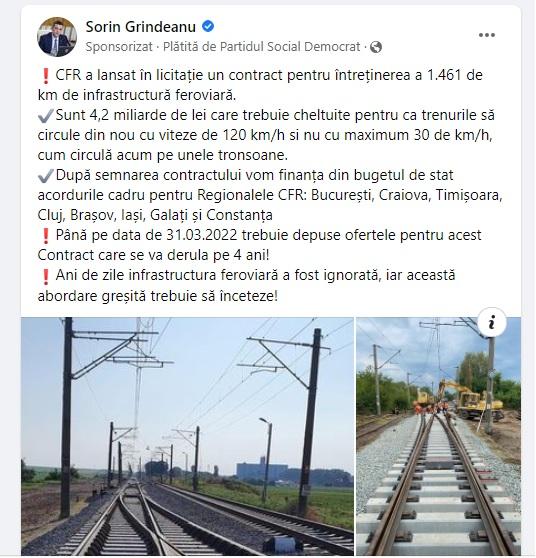536x558 pixels.
Task: Click the exclamation emoji before 'Ani de zile'
Action: (x=45, y=276)
